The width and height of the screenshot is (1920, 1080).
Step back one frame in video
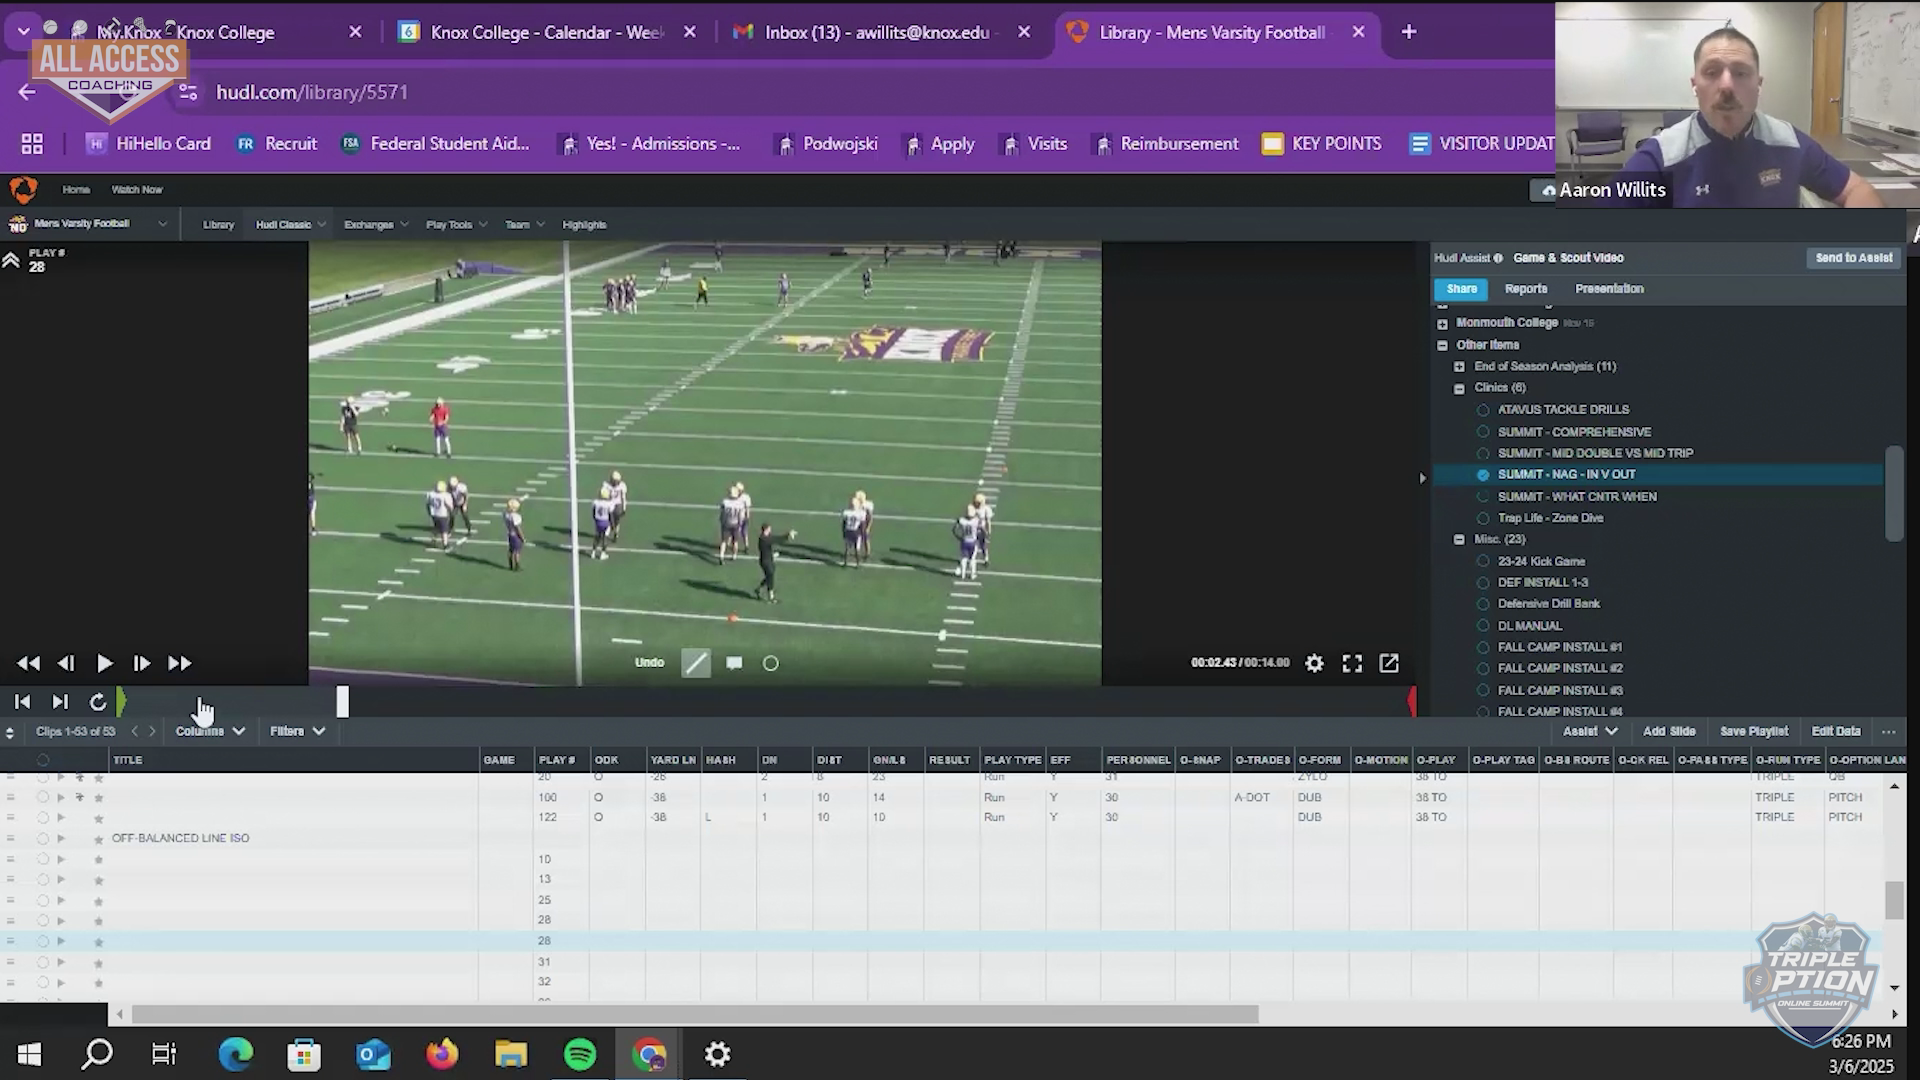point(66,663)
